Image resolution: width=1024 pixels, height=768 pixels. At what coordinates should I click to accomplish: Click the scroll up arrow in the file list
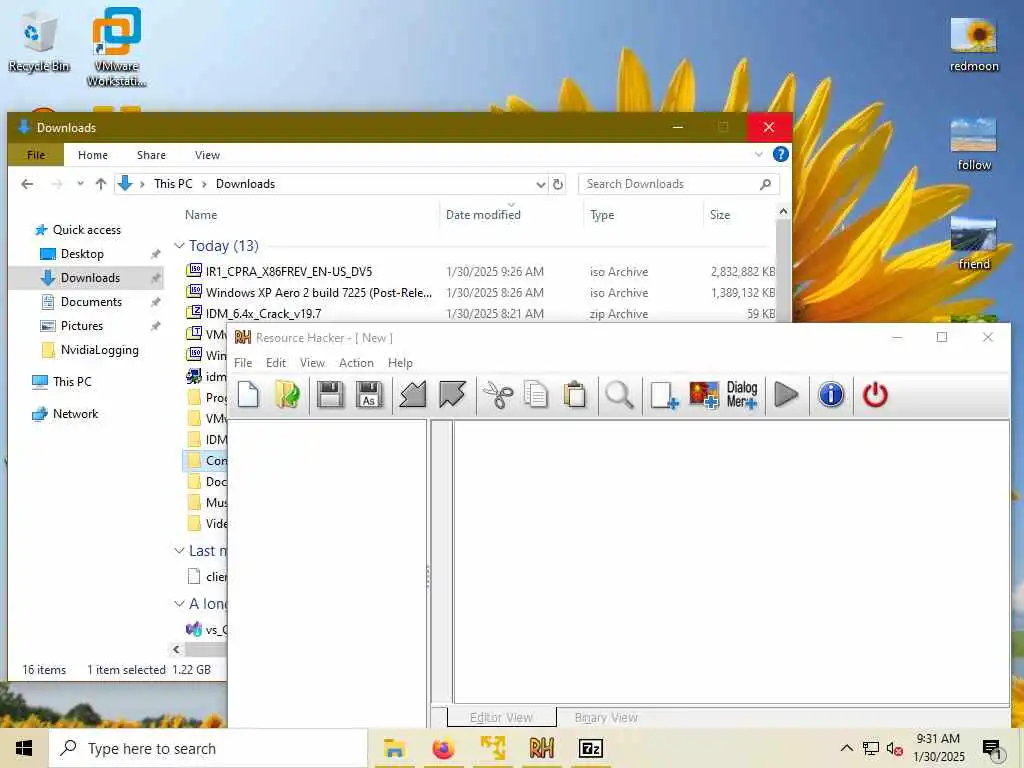(783, 212)
